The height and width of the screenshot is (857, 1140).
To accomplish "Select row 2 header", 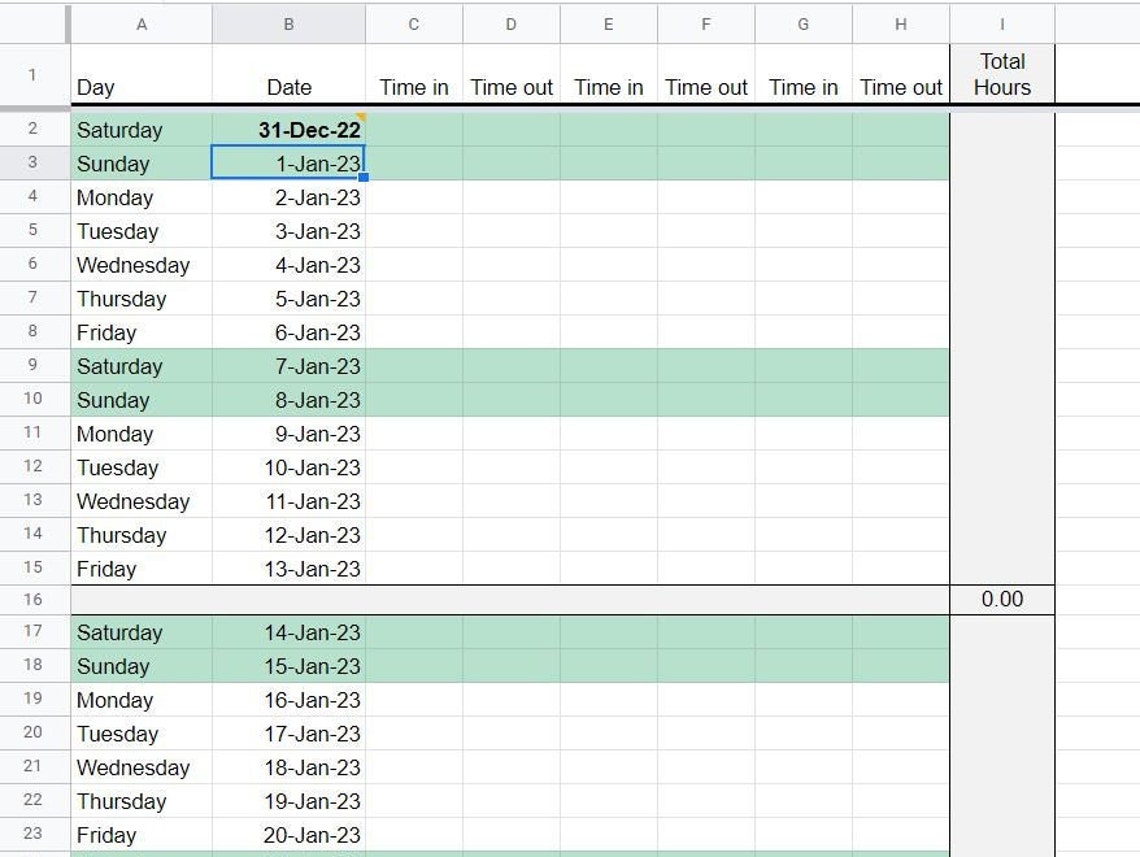I will (33, 129).
